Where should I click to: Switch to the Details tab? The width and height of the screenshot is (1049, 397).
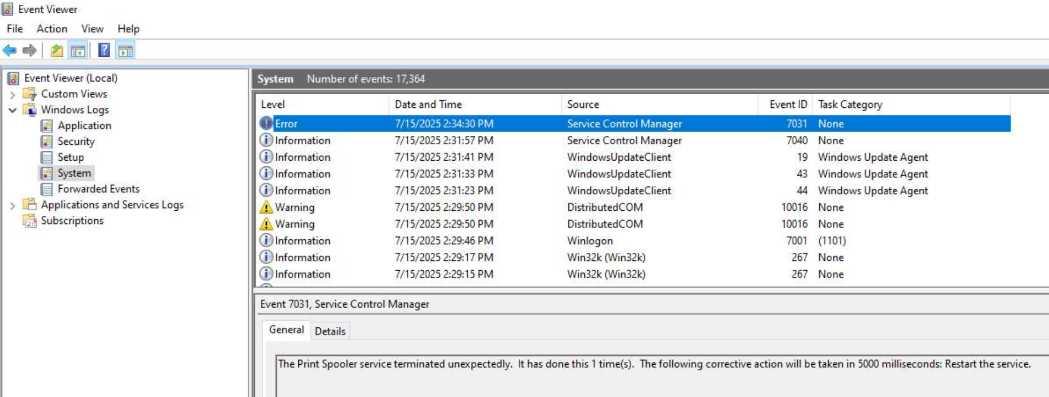[x=330, y=331]
